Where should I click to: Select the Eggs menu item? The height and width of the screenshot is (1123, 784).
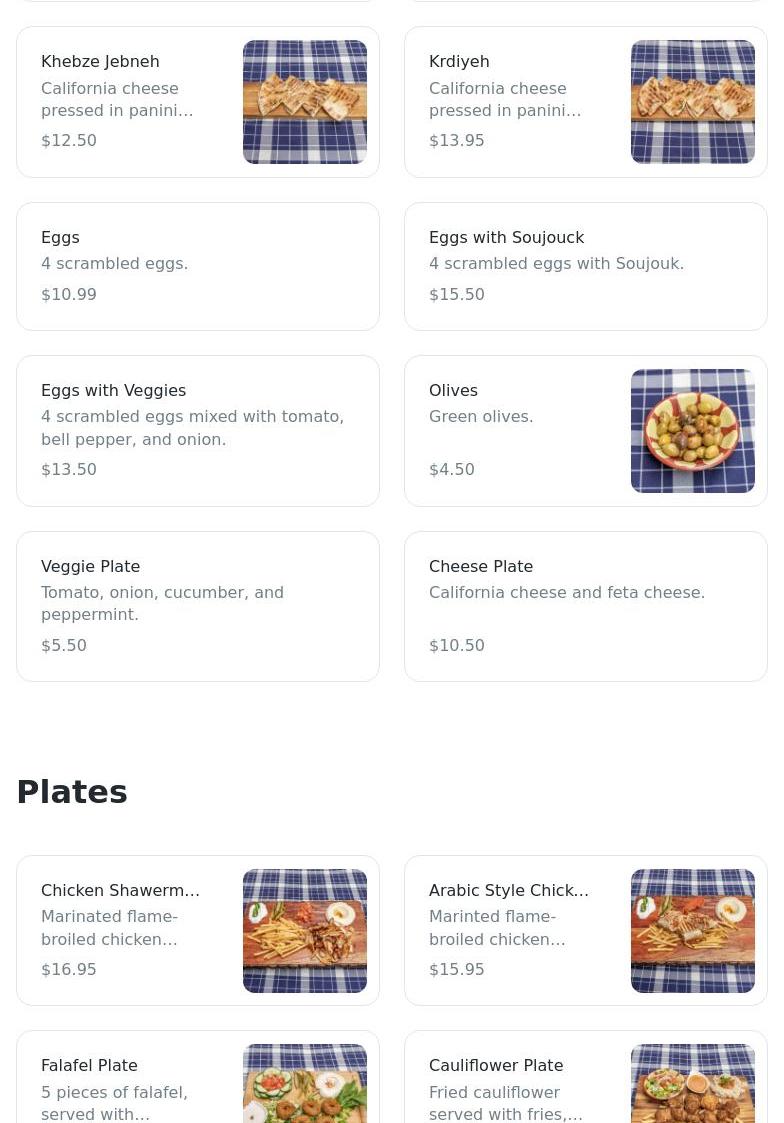(198, 266)
